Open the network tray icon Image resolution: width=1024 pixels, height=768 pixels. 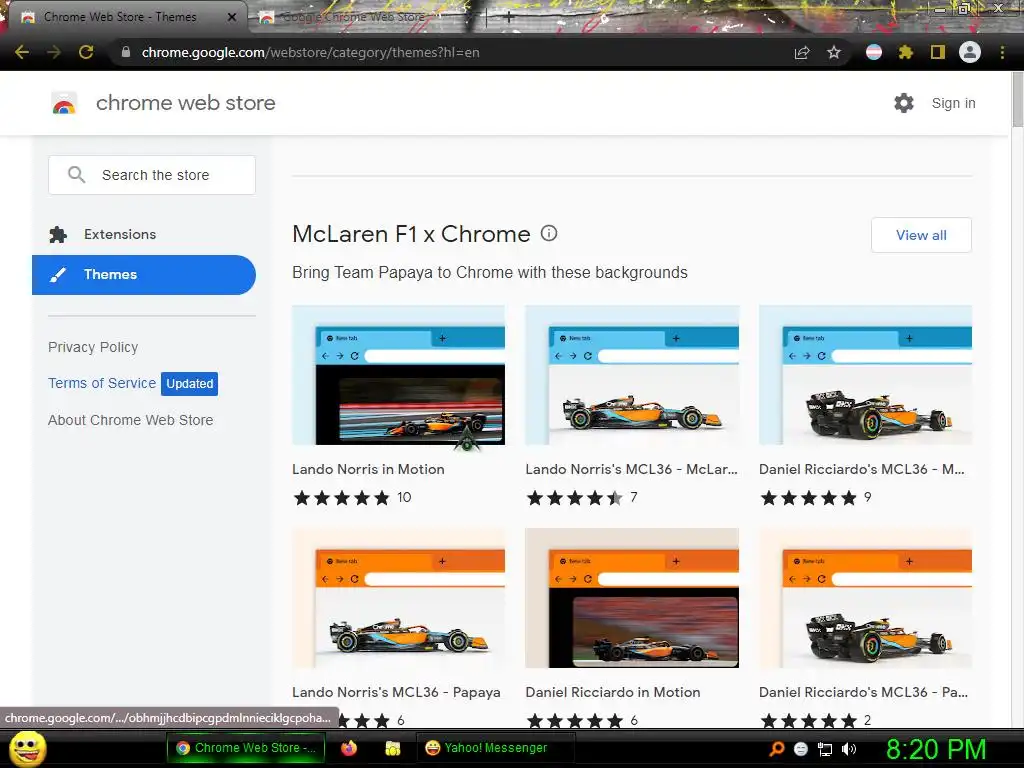(825, 749)
